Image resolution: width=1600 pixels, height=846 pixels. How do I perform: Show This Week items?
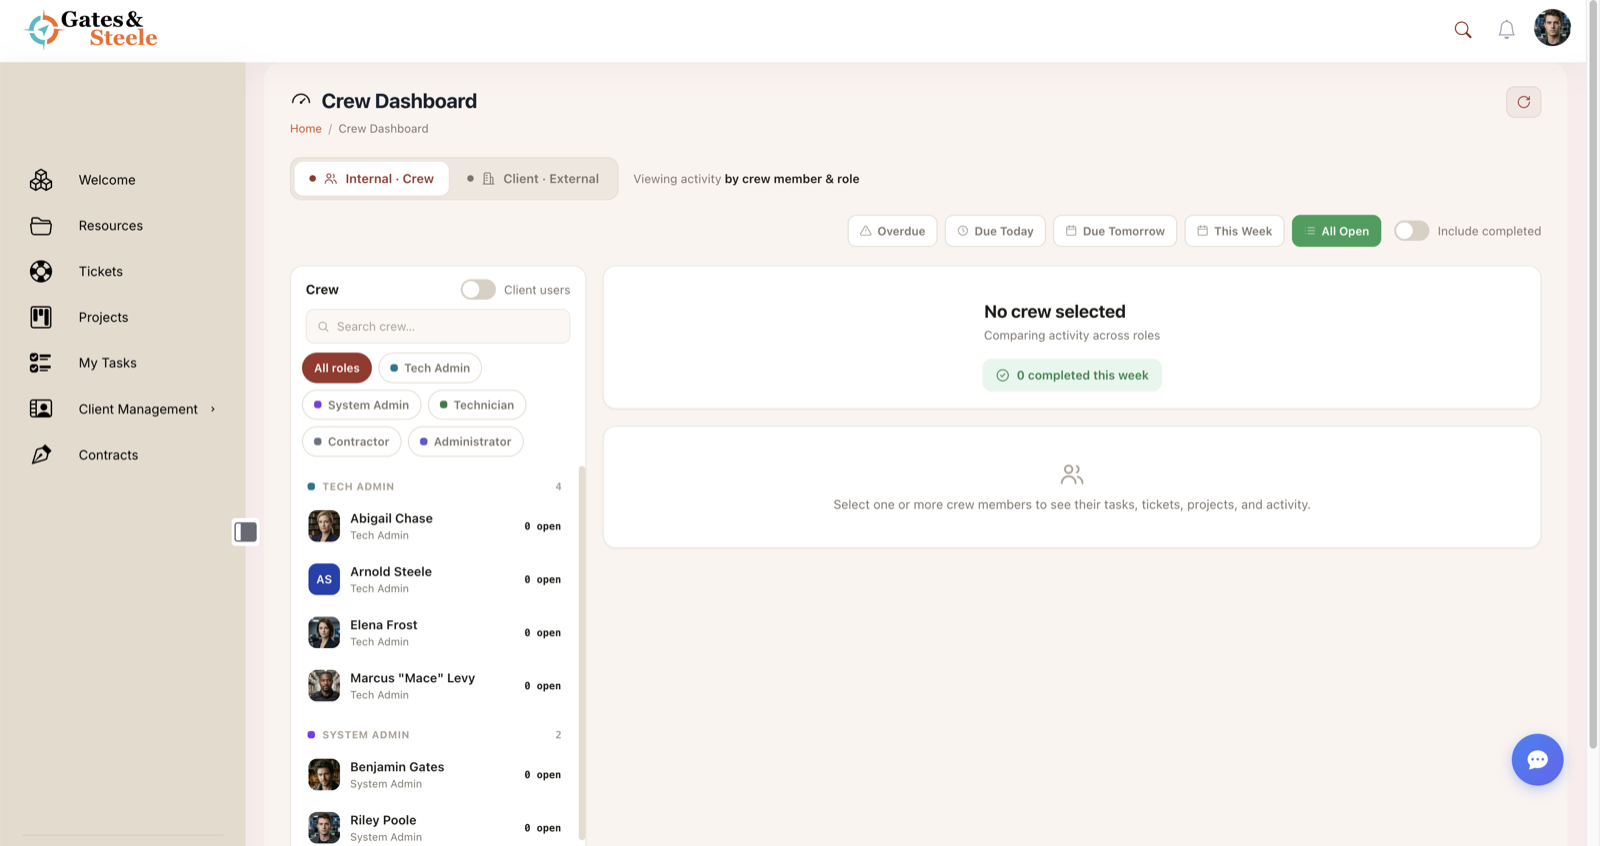[x=1235, y=231]
